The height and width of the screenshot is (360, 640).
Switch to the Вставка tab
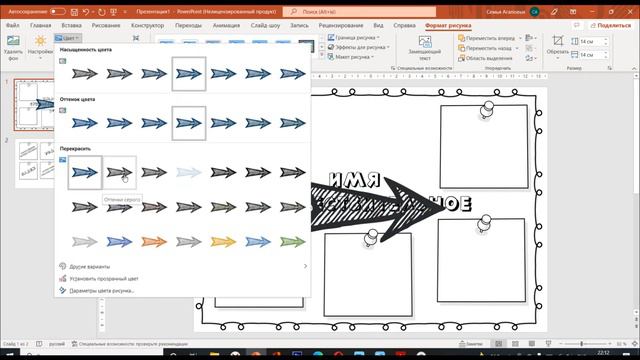click(x=71, y=25)
